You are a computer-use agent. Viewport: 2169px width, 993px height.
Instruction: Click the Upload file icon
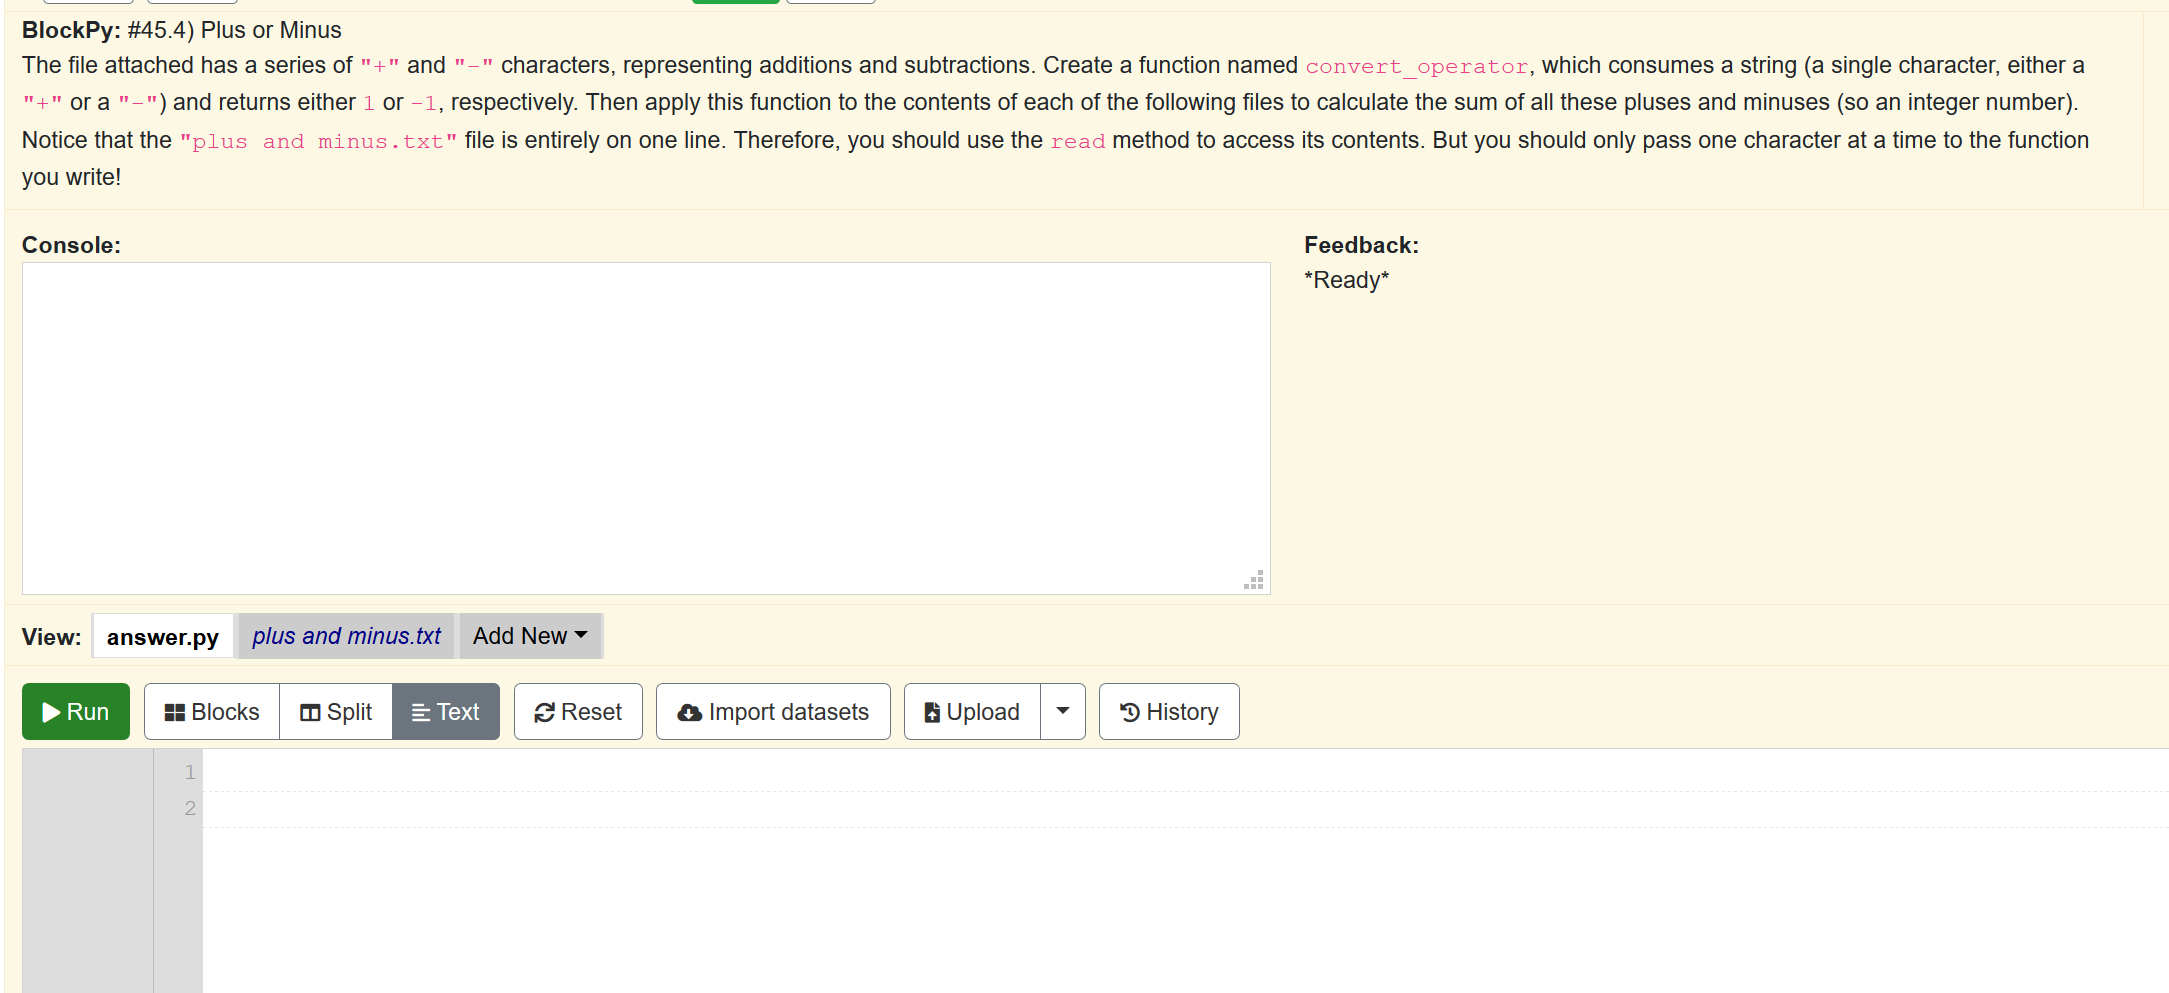coord(933,711)
